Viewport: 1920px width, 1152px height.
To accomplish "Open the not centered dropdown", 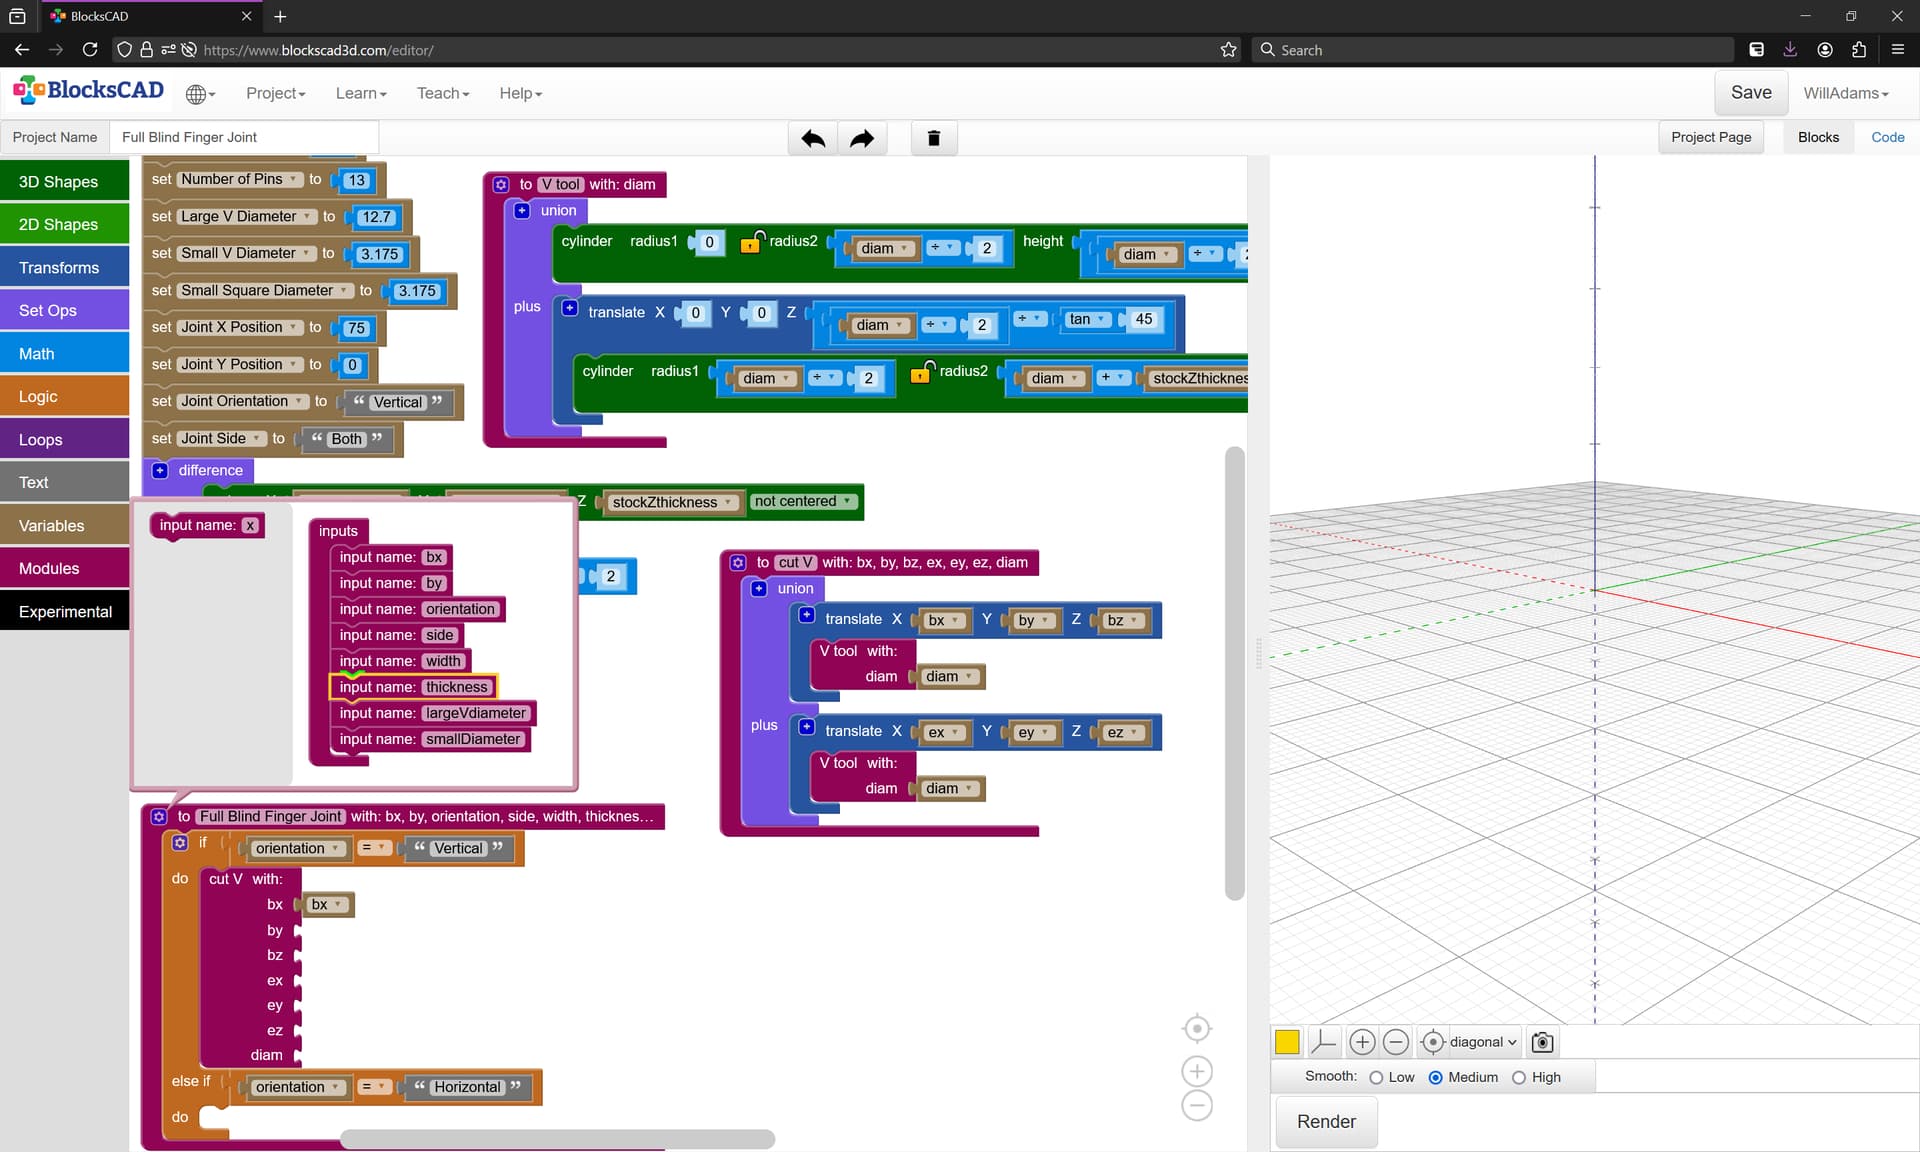I will pos(803,501).
